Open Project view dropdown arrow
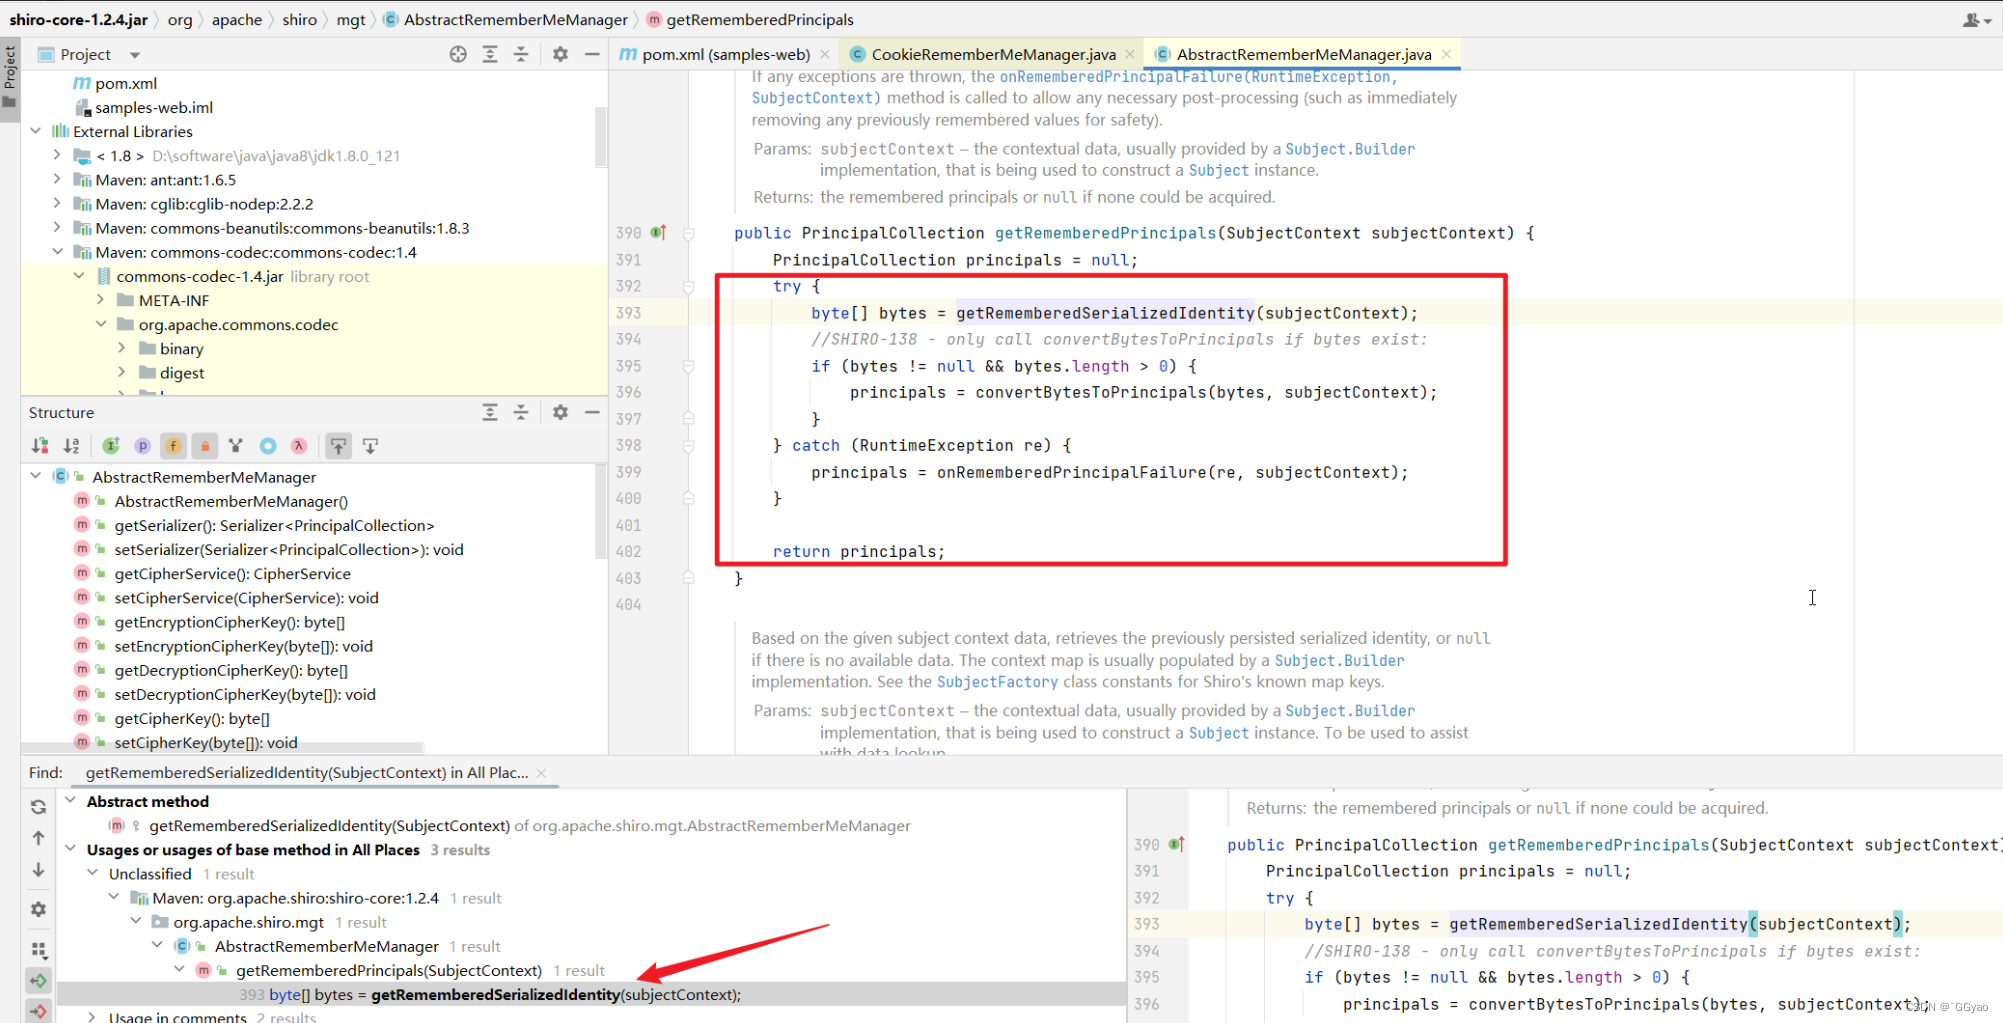 click(x=135, y=55)
